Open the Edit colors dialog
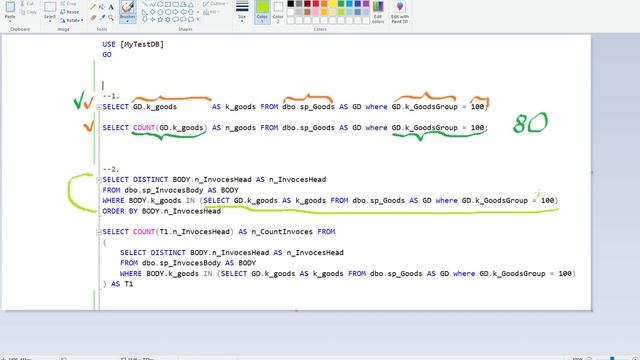Screen dimensions: 640x360 pos(378,11)
